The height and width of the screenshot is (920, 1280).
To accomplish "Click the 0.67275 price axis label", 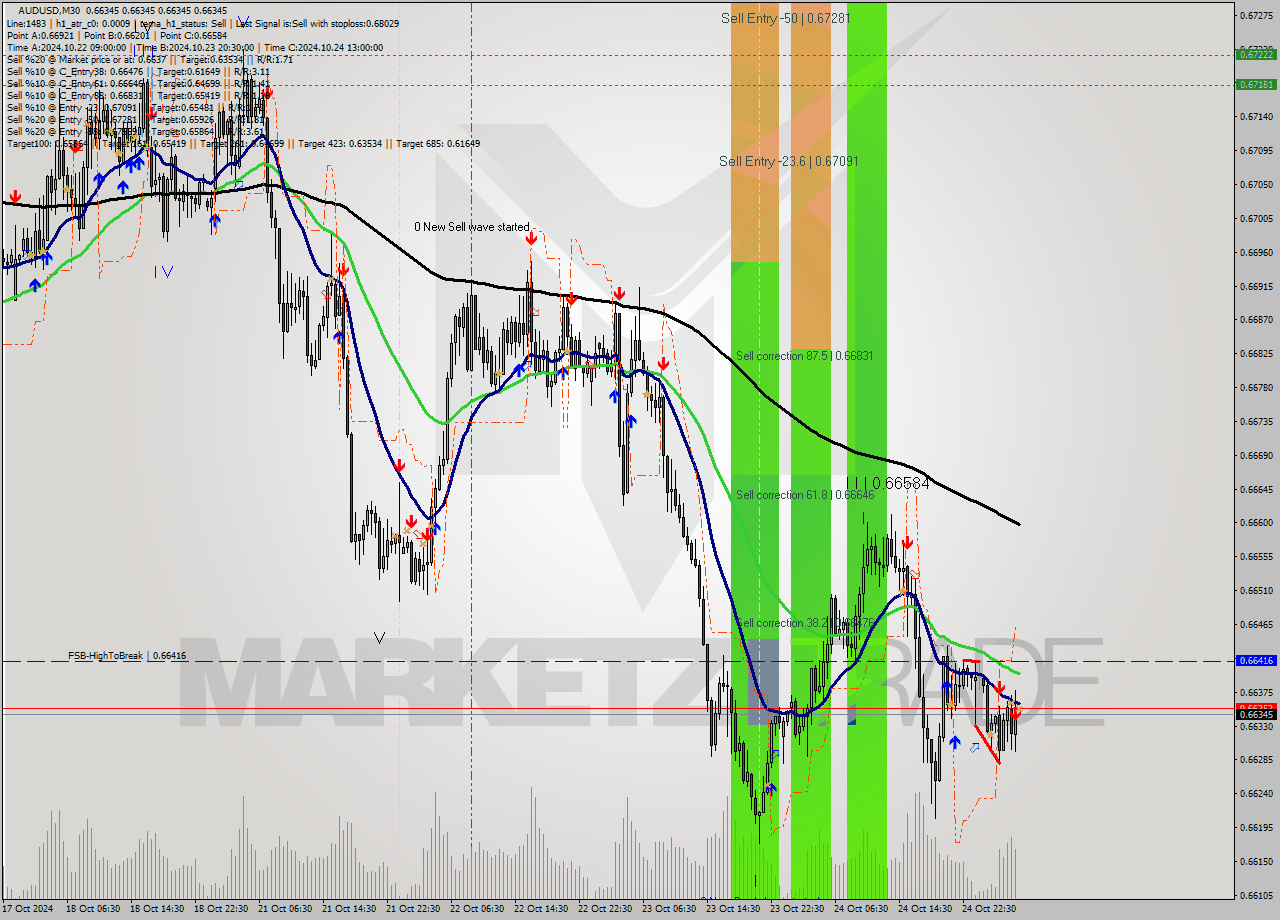I will tap(1256, 16).
